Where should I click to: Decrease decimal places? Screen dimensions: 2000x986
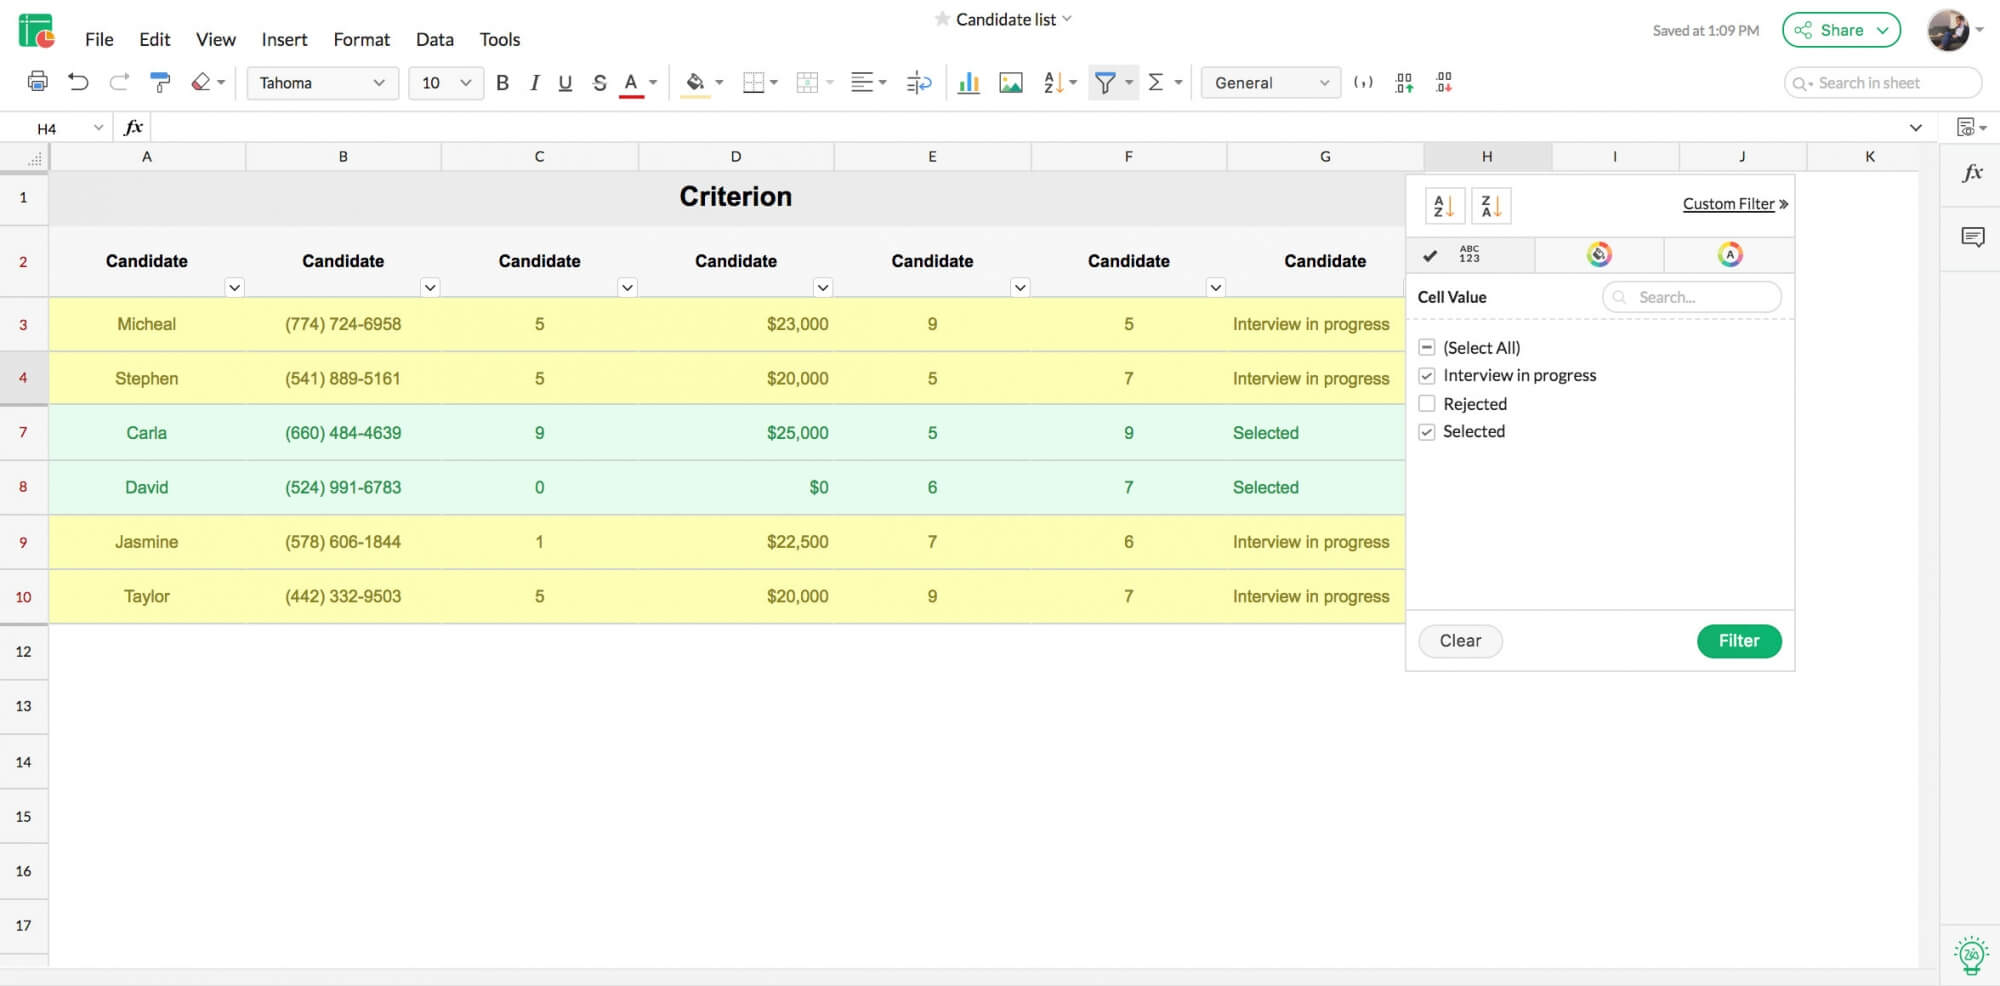tap(1444, 83)
